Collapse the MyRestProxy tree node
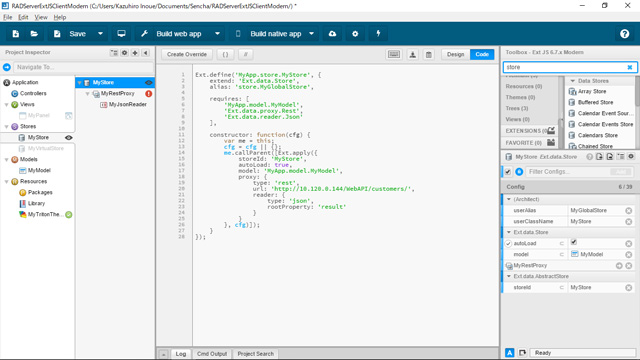 coord(87,93)
